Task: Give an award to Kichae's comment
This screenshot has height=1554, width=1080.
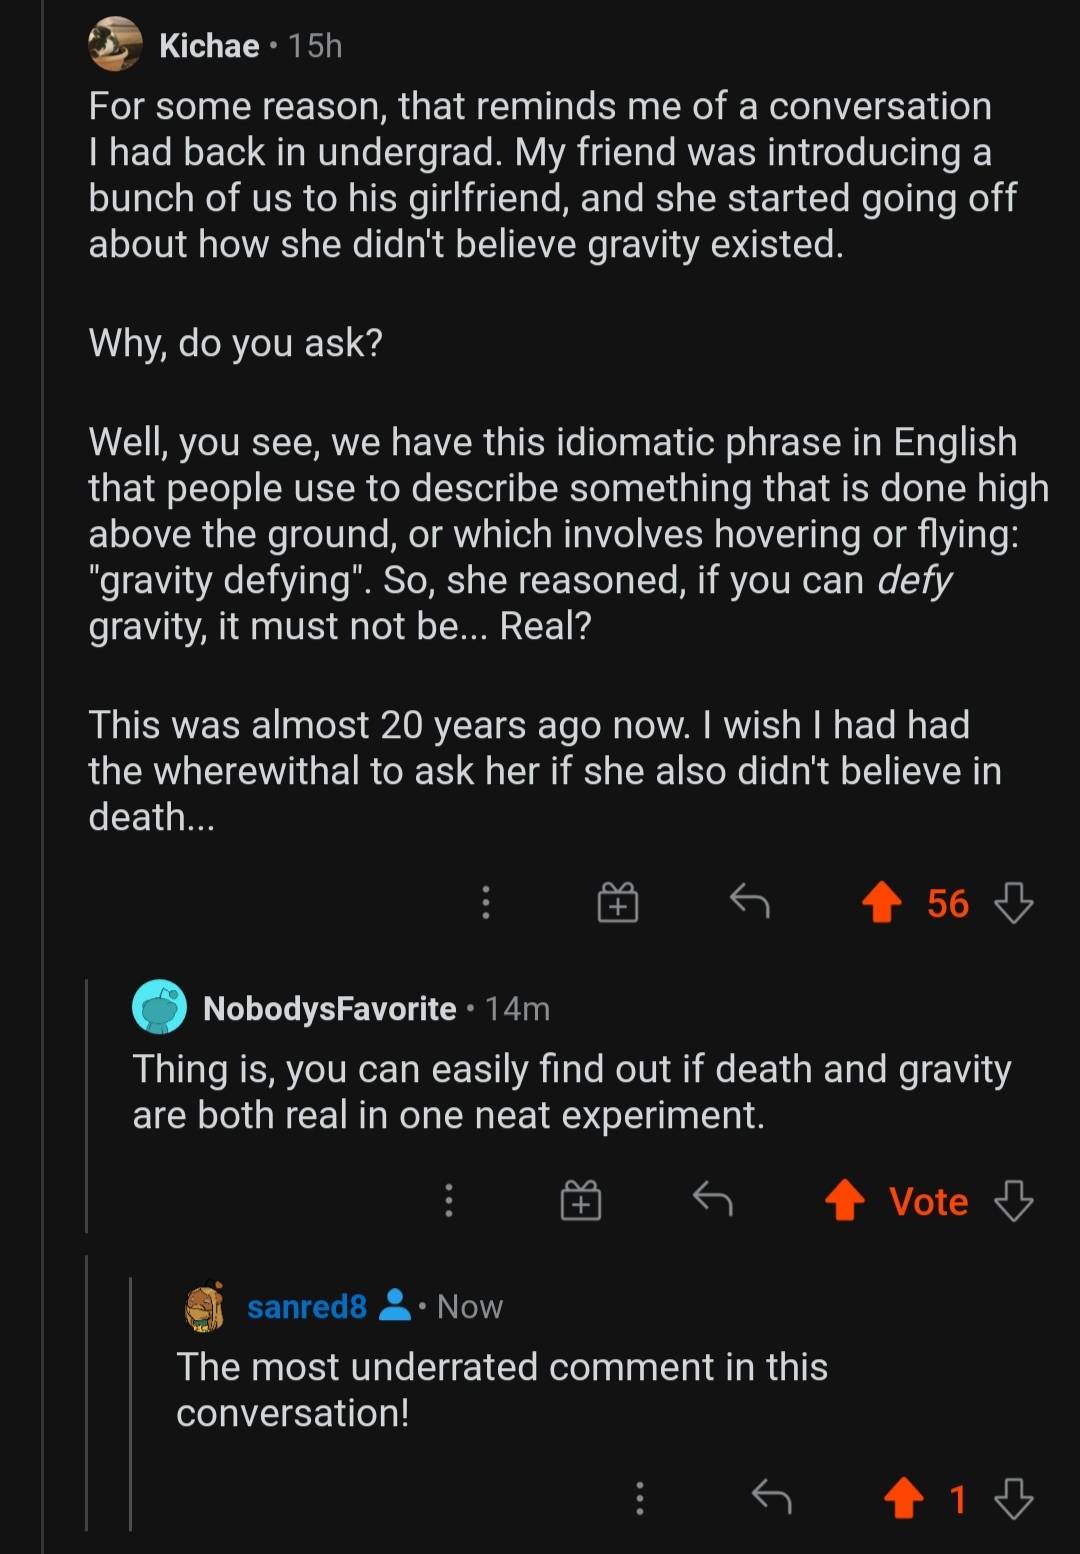Action: [618, 902]
